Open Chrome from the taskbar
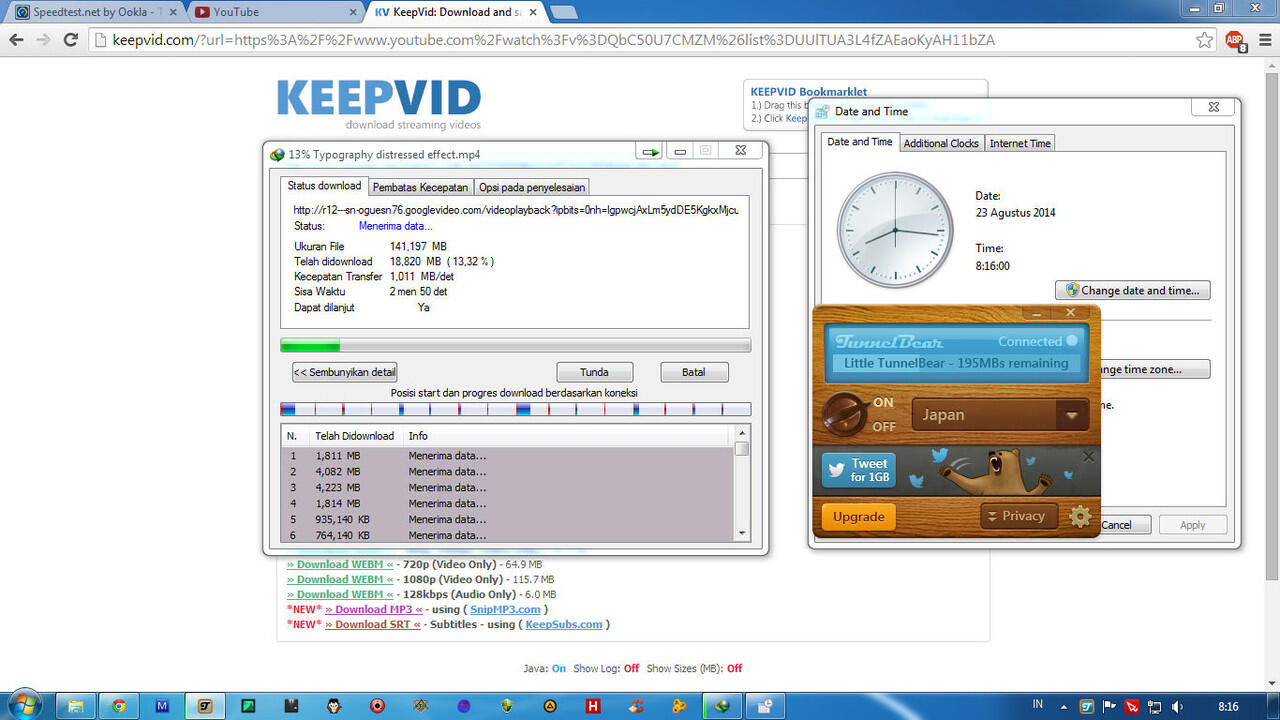Image resolution: width=1280 pixels, height=720 pixels. point(119,705)
